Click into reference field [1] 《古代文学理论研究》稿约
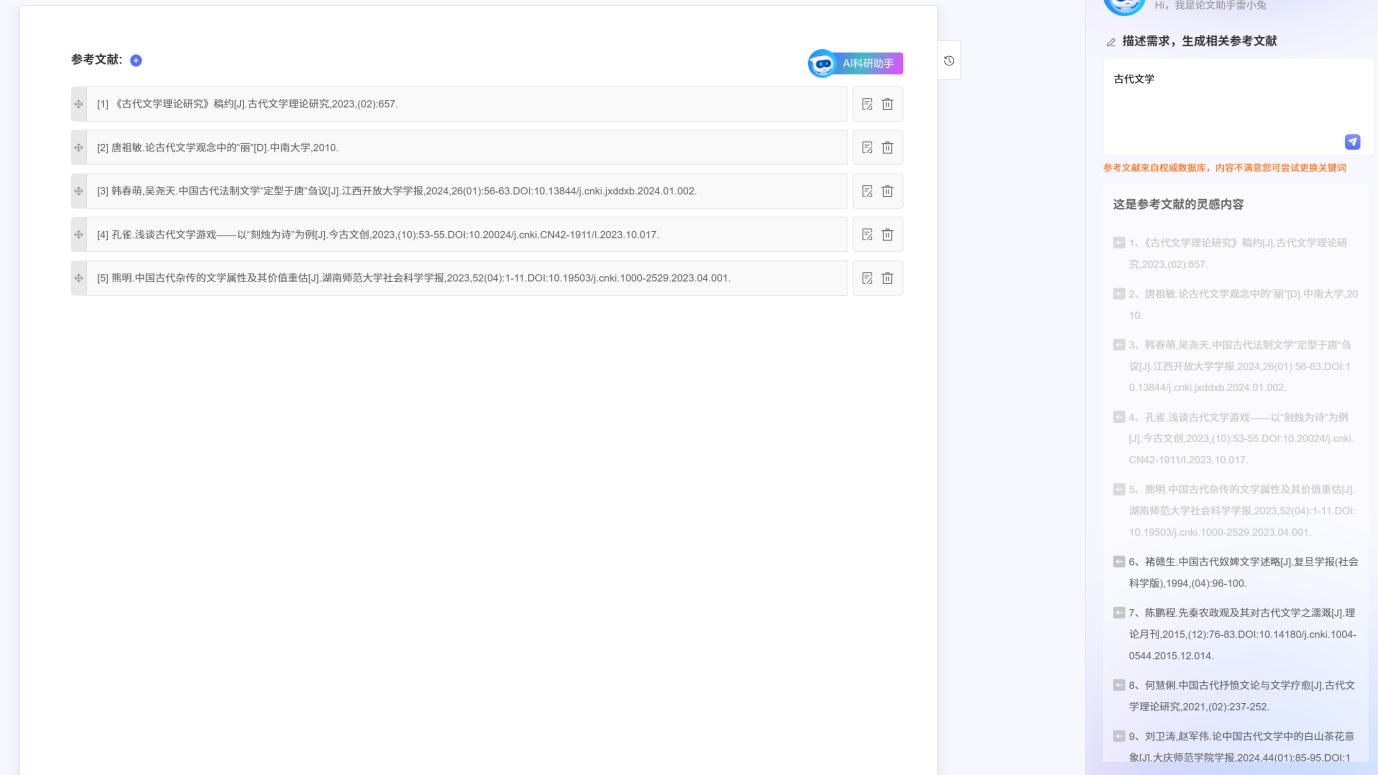 pyautogui.click(x=467, y=104)
